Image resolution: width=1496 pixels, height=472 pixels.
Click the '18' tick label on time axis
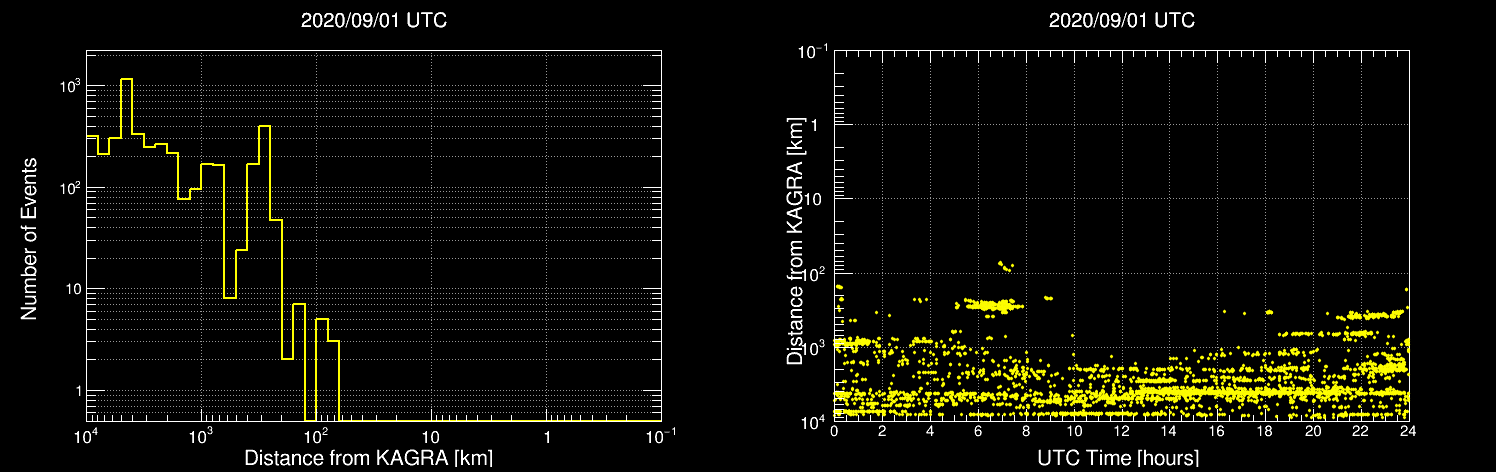(x=1265, y=430)
